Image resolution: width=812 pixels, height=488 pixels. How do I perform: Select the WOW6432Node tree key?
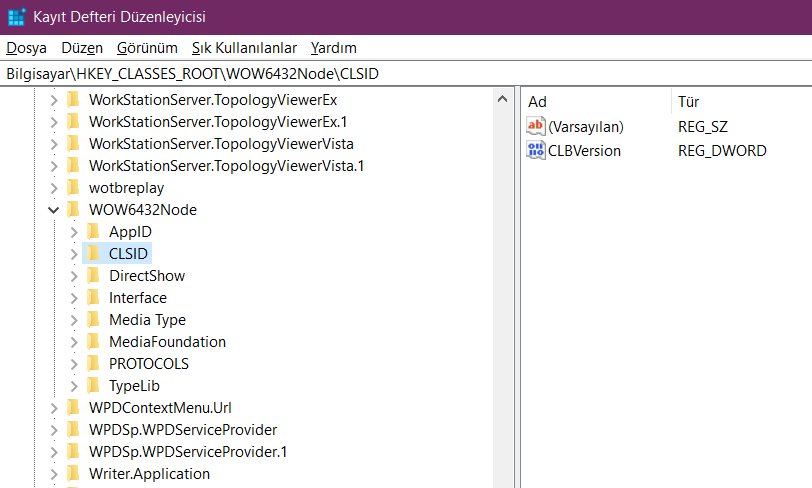tap(143, 210)
